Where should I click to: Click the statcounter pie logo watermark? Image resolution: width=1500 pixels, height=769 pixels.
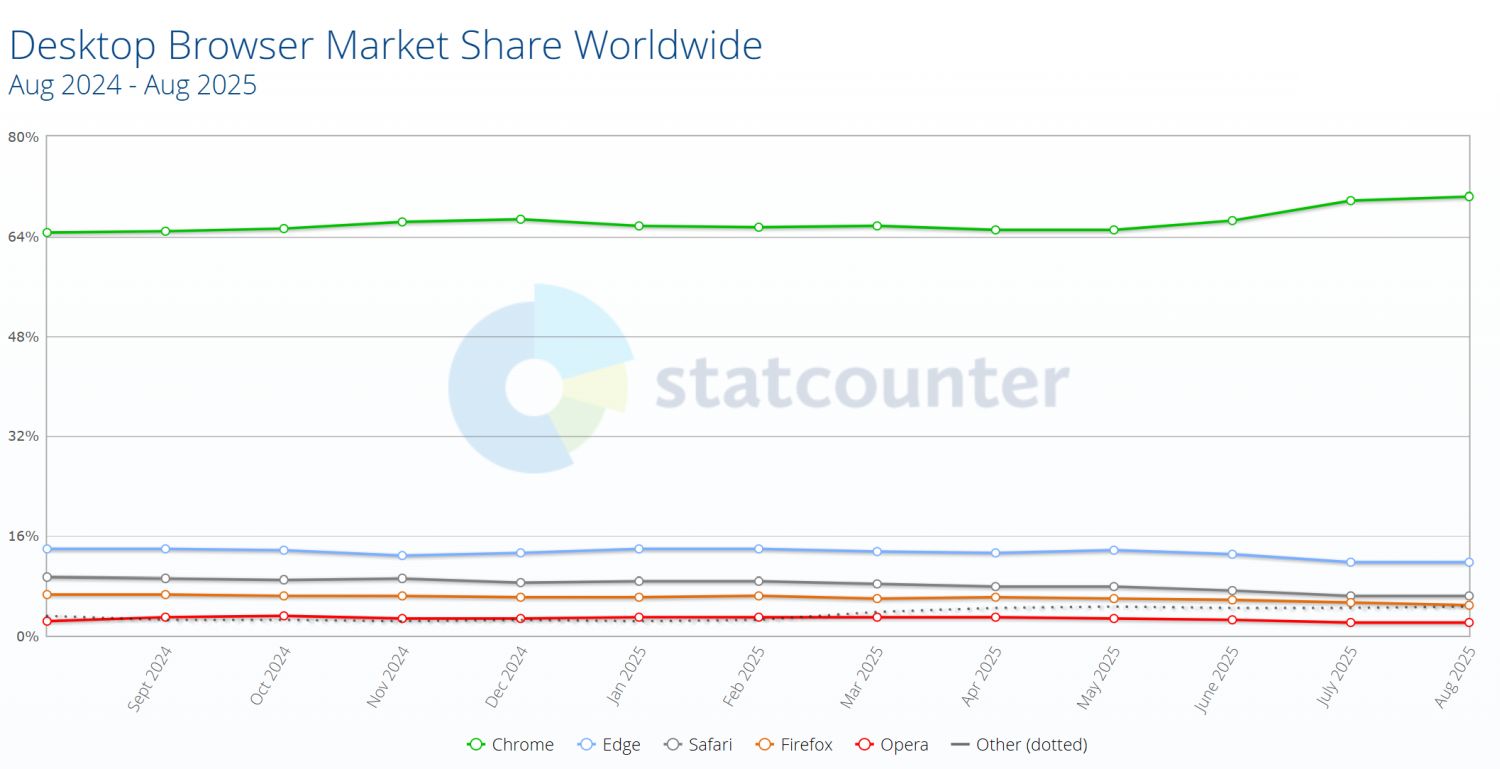(539, 379)
